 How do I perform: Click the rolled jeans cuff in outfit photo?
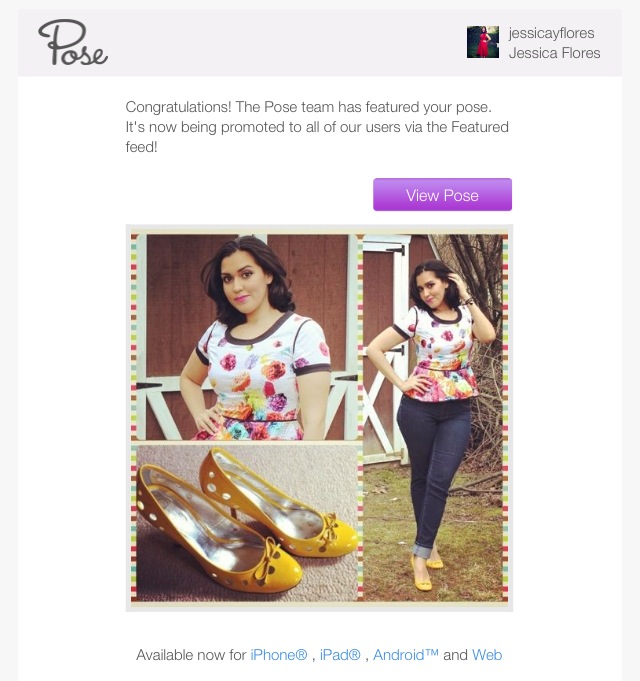[421, 551]
